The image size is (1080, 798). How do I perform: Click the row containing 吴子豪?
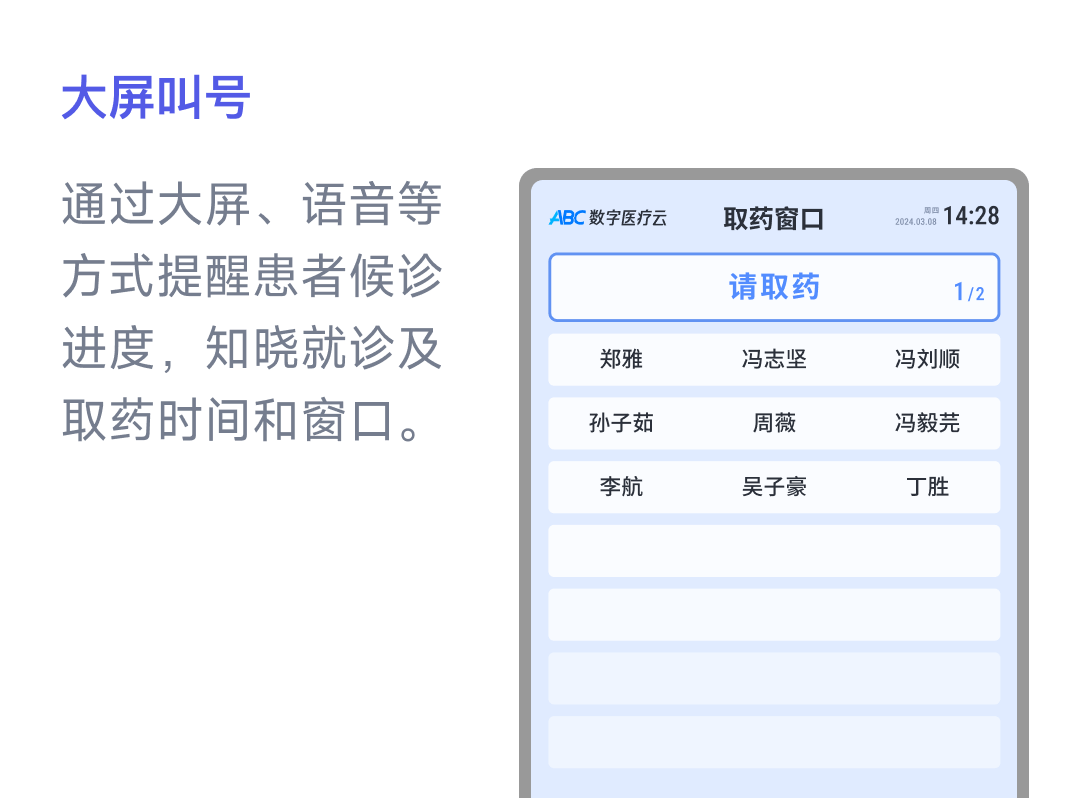pyautogui.click(x=775, y=487)
